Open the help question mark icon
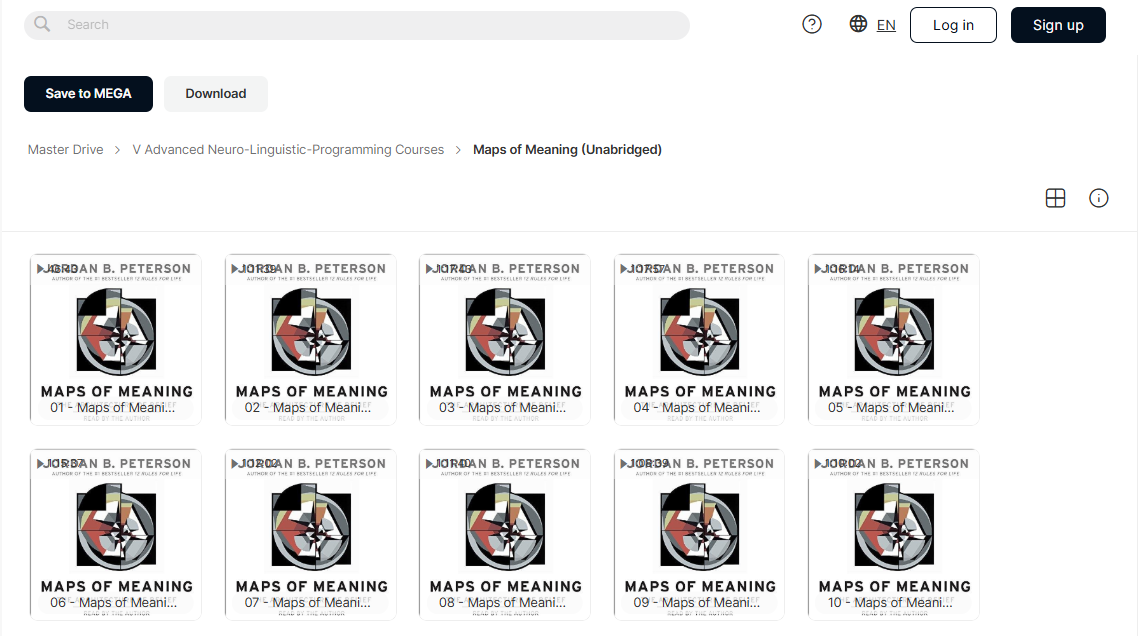 click(x=811, y=25)
